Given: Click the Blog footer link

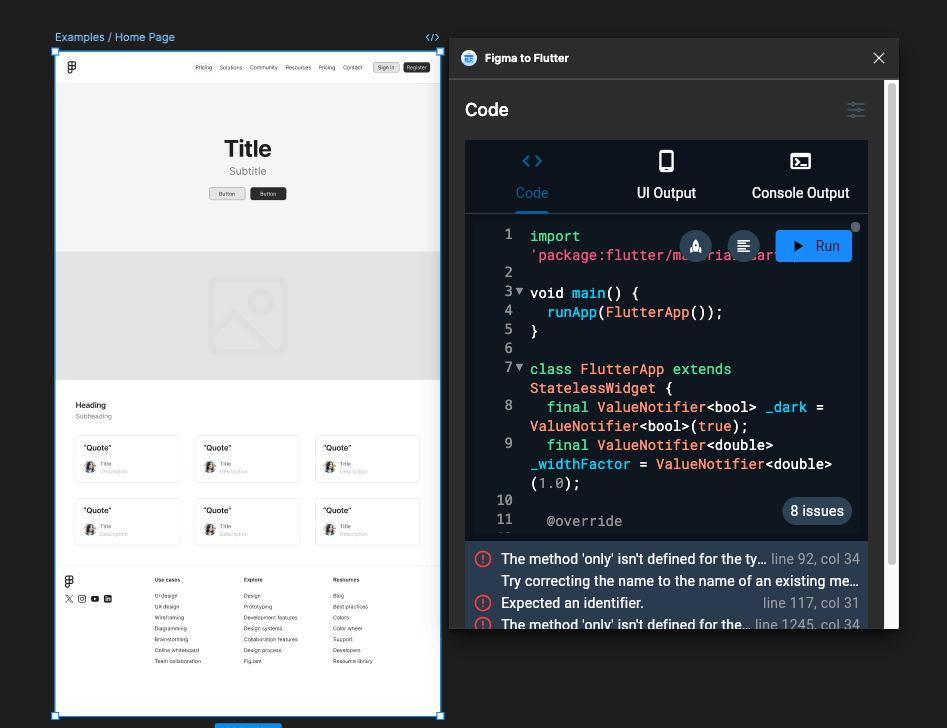Looking at the screenshot, I should point(338,596).
